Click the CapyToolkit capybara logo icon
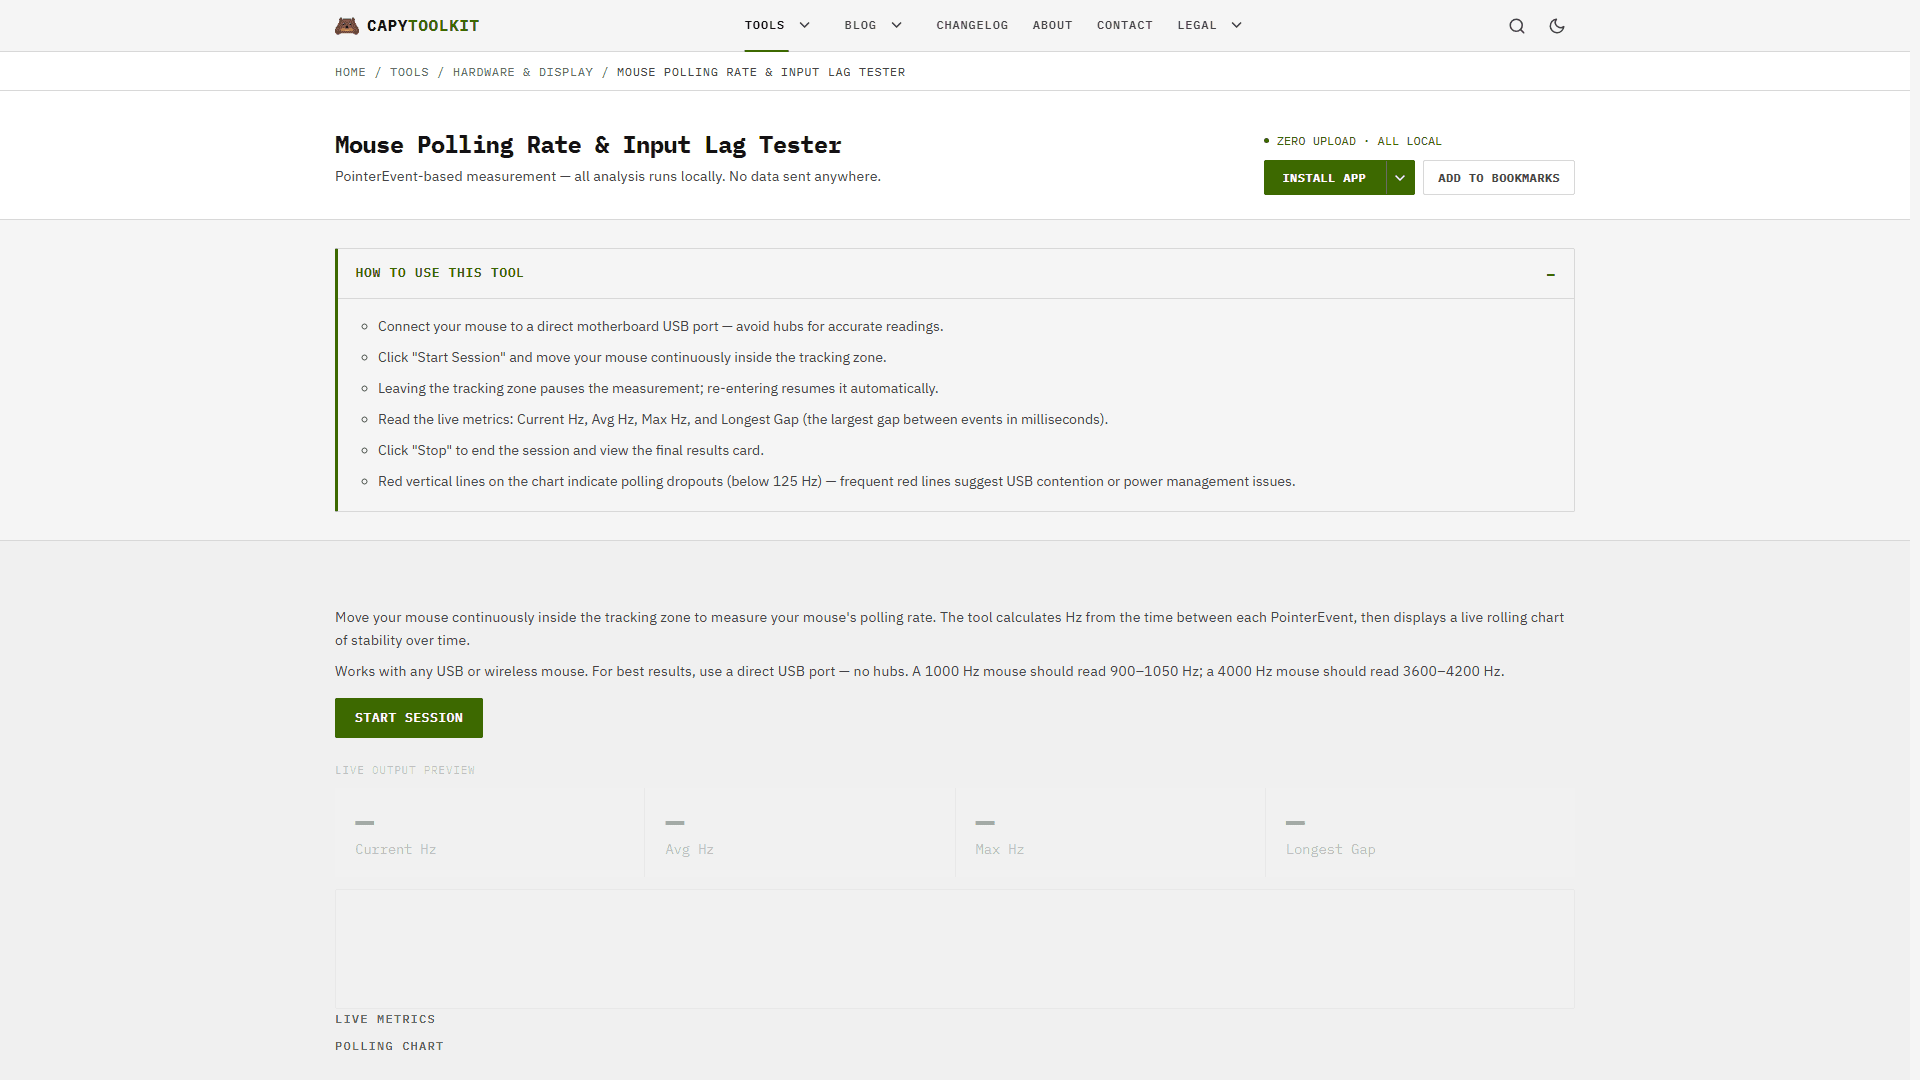1920x1080 pixels. coord(347,26)
